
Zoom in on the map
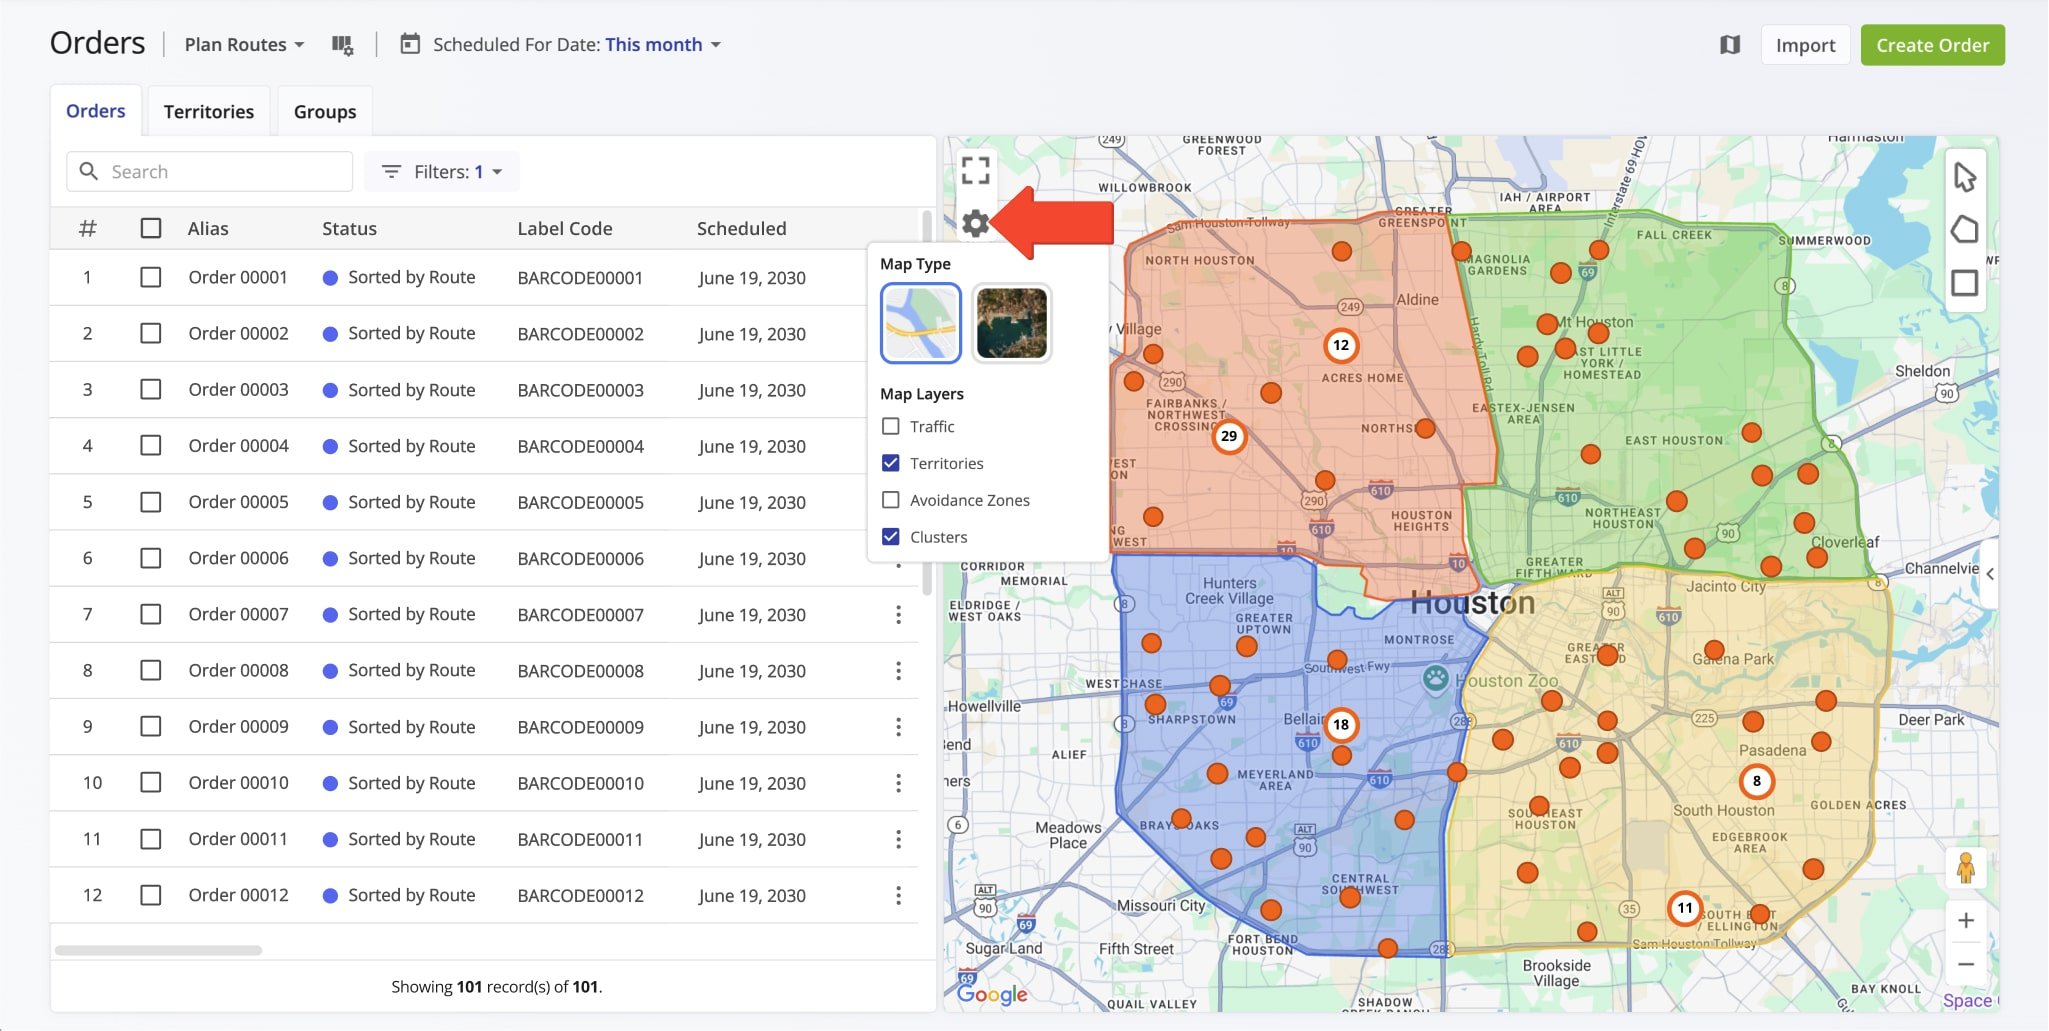coord(1965,920)
